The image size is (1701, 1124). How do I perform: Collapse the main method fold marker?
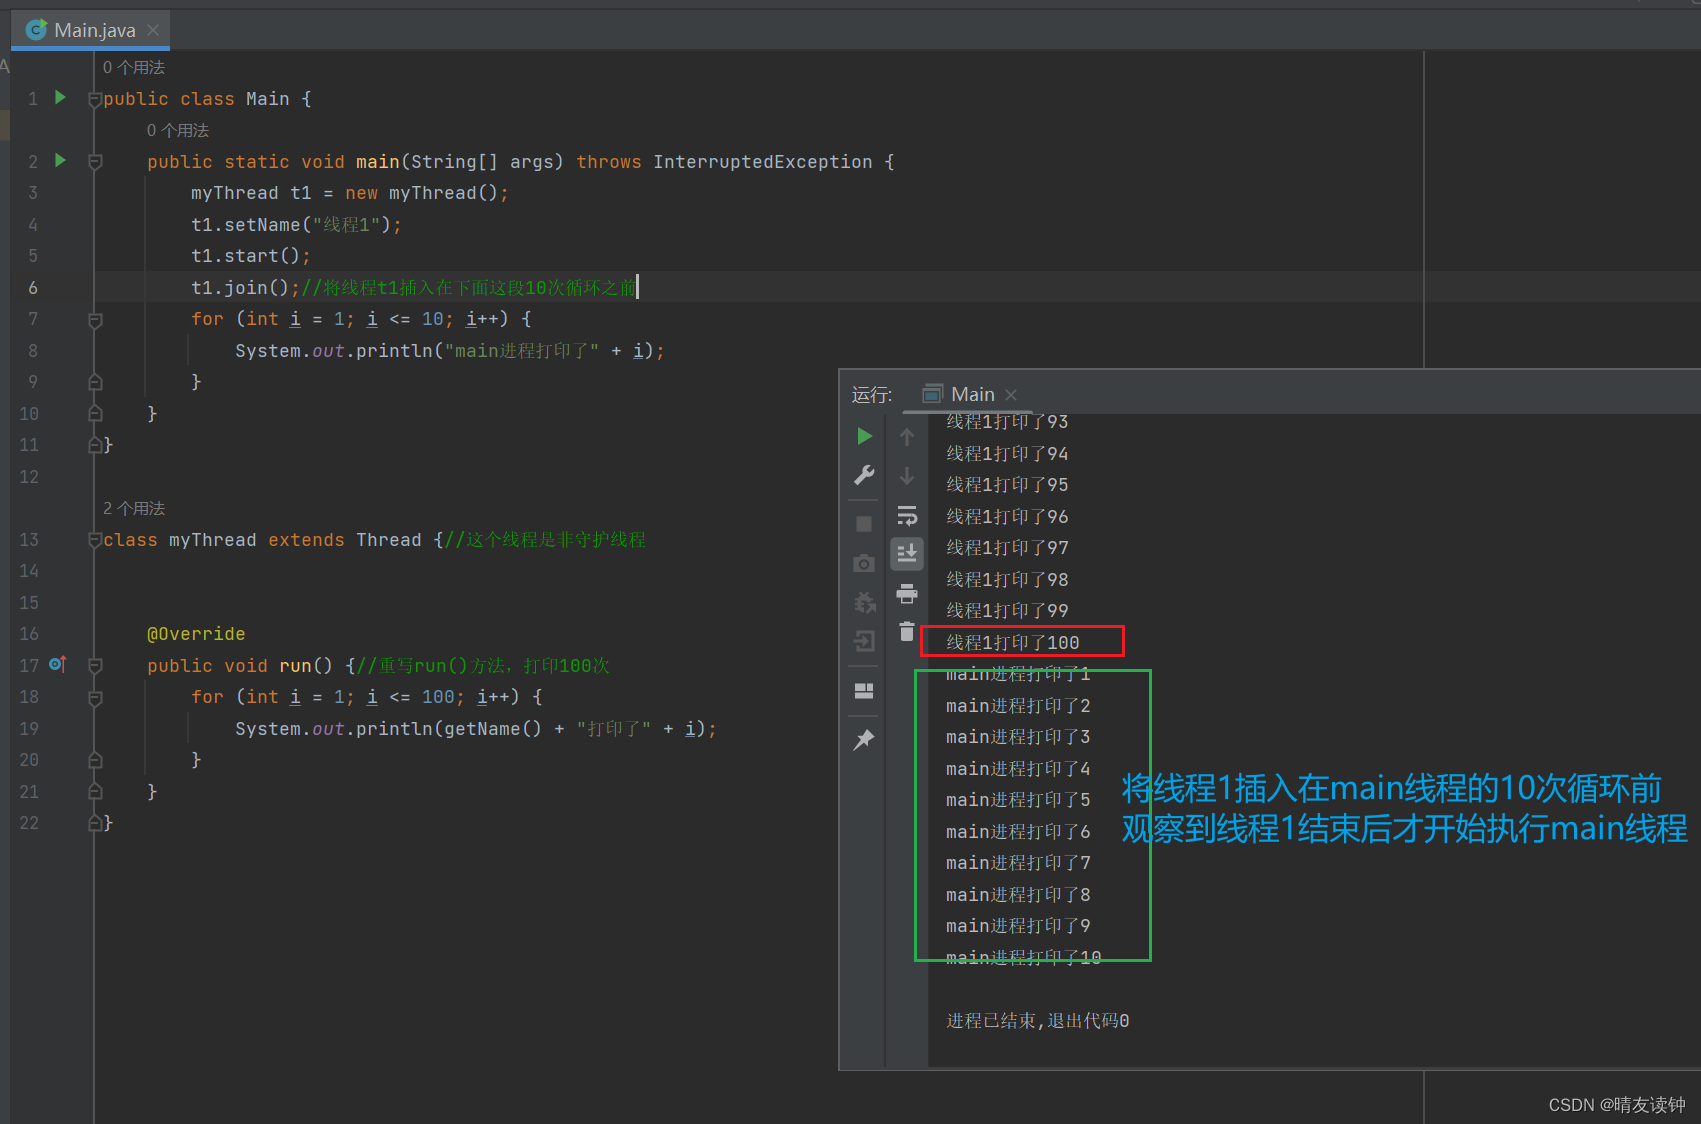pos(95,162)
